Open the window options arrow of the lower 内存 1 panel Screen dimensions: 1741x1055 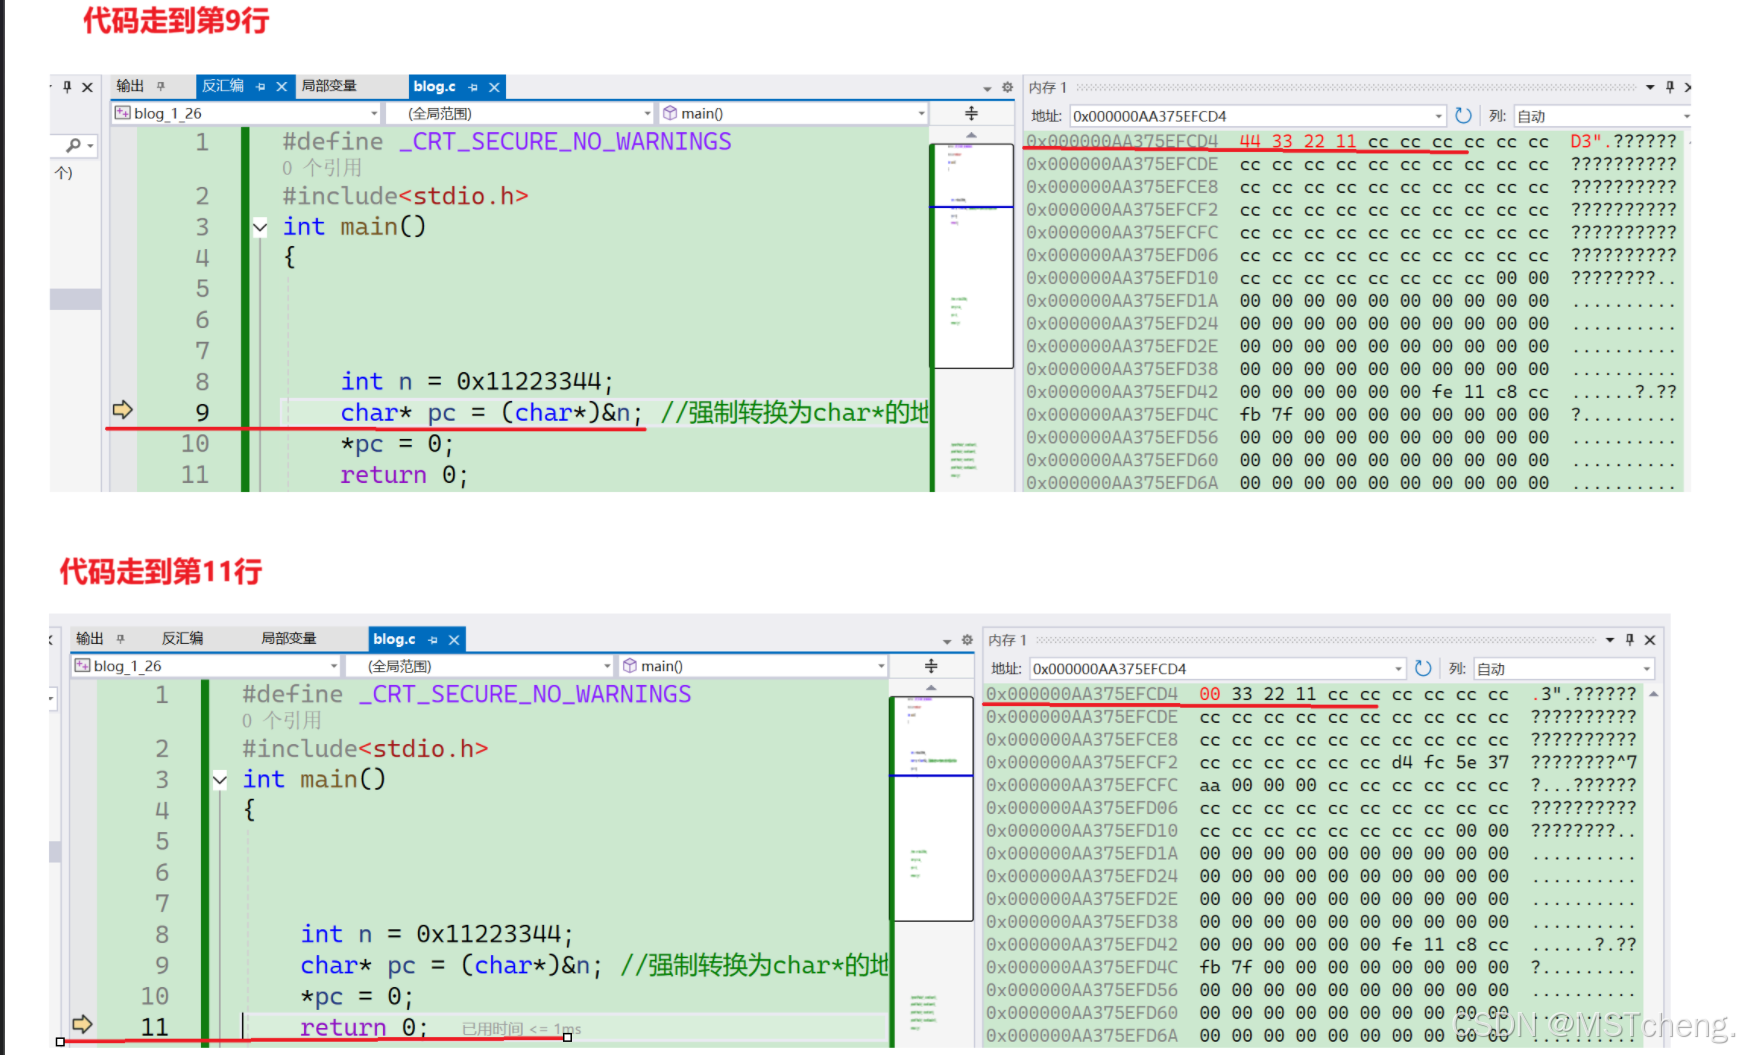click(1610, 639)
